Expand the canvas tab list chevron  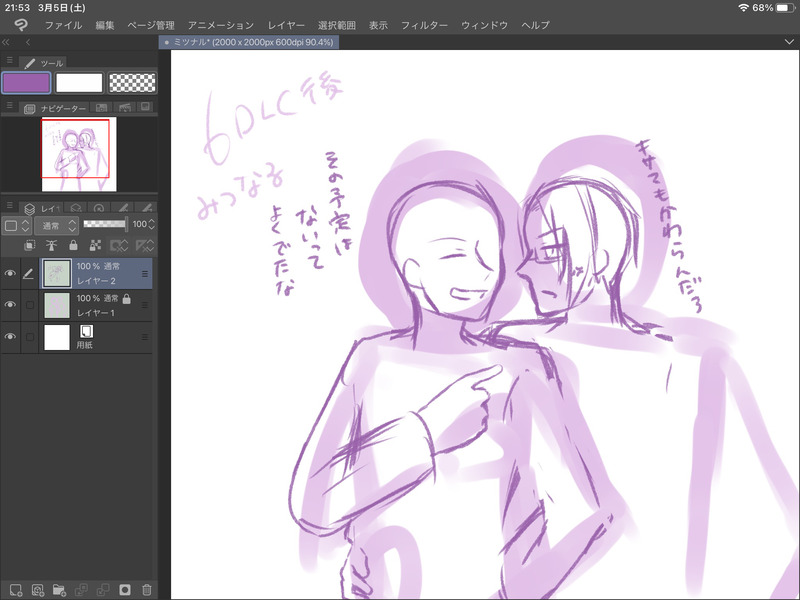tap(789, 42)
